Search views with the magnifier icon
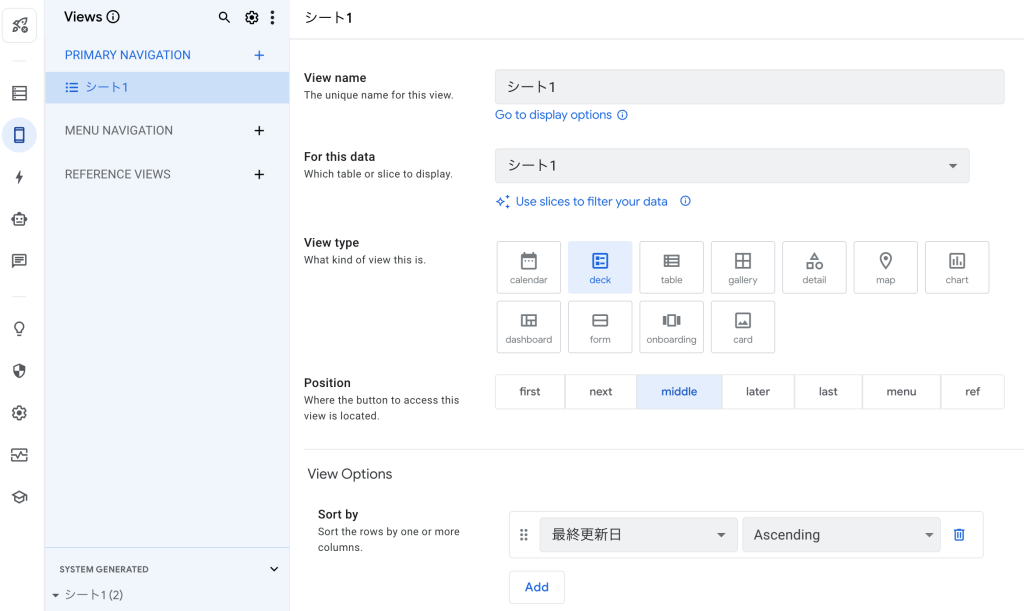 (224, 17)
